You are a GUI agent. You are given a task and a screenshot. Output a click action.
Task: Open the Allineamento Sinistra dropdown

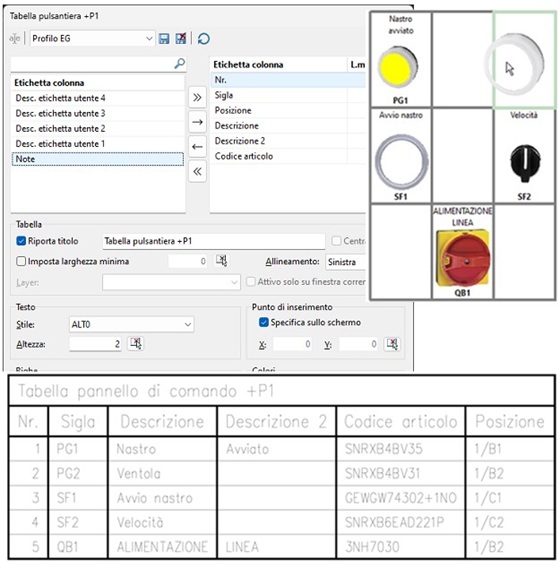click(x=345, y=262)
